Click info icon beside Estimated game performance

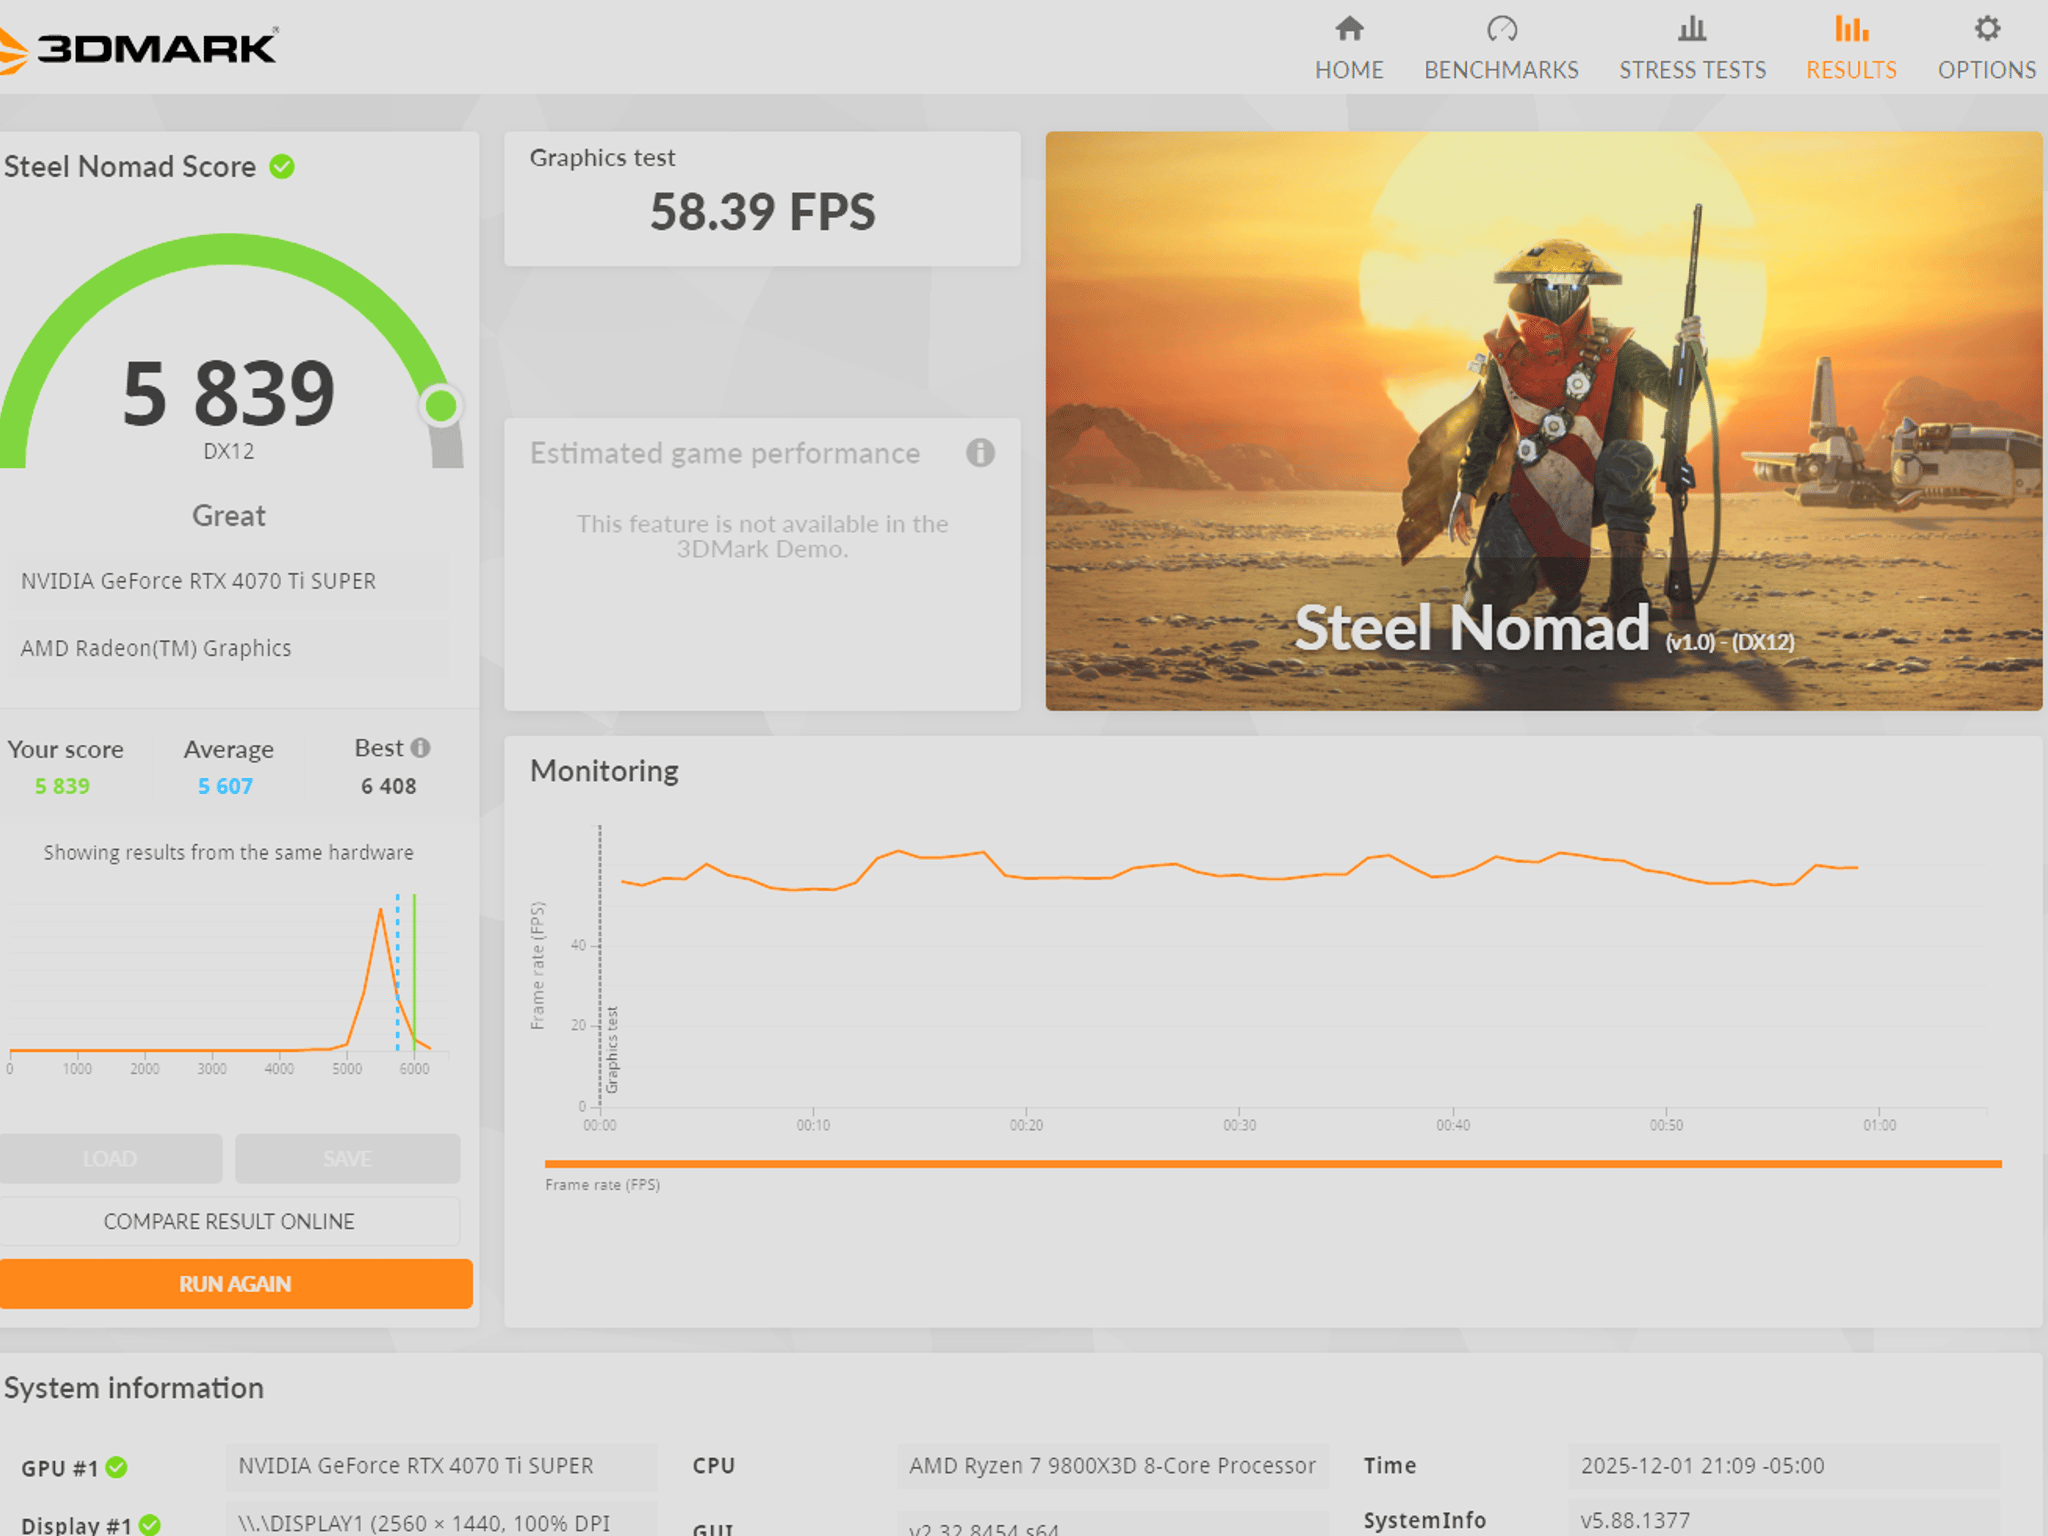[980, 453]
